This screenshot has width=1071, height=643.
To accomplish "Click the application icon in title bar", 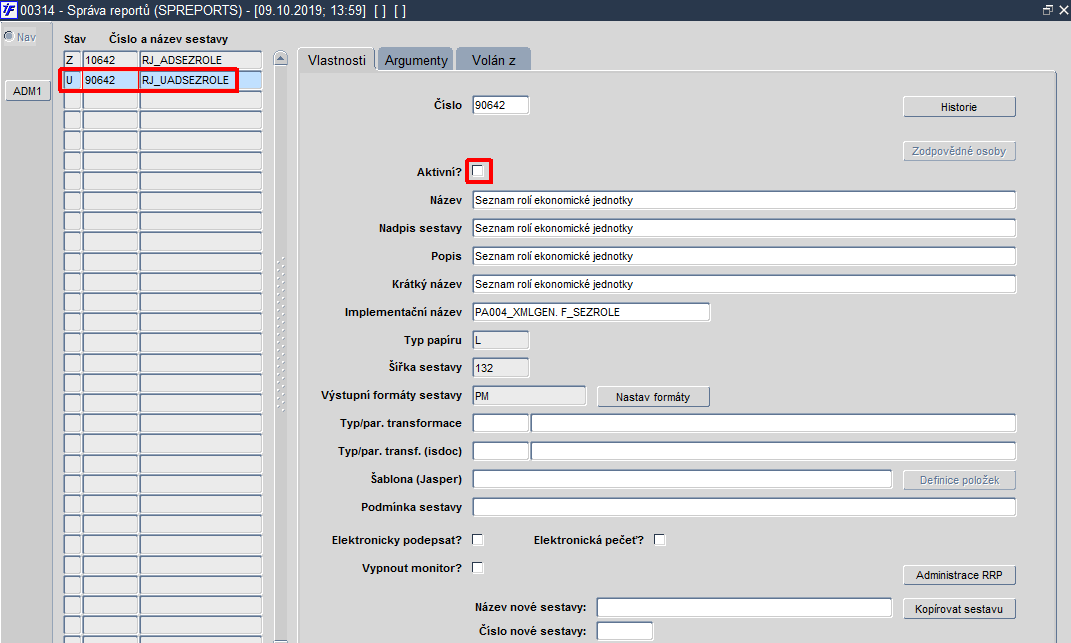I will point(9,10).
